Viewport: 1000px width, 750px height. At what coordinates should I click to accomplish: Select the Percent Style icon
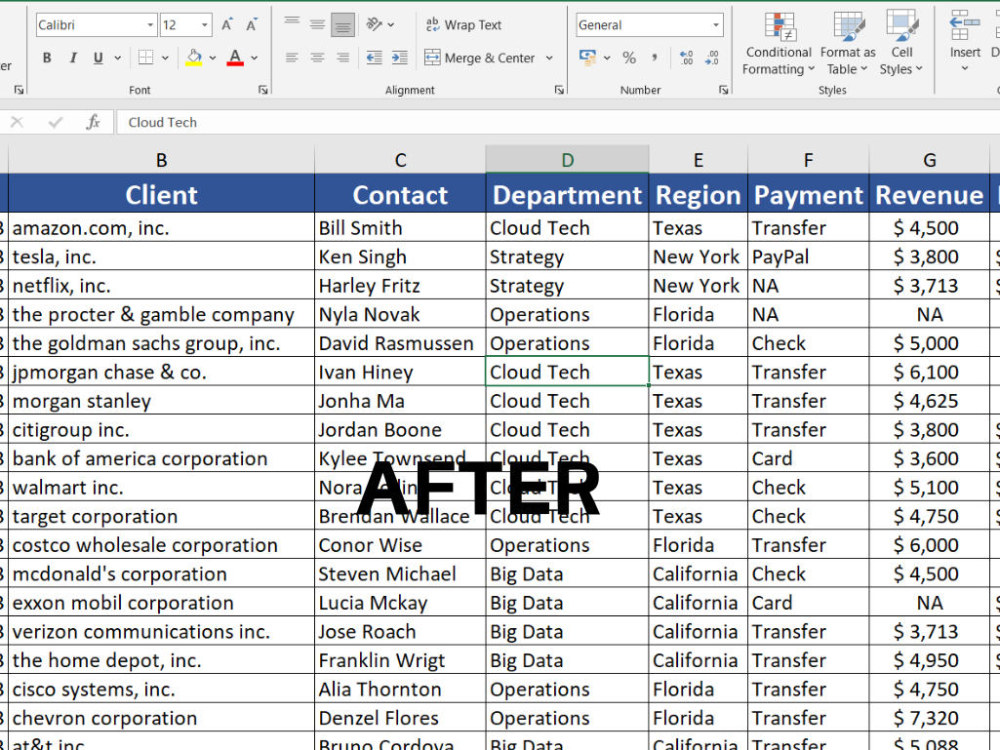(630, 58)
